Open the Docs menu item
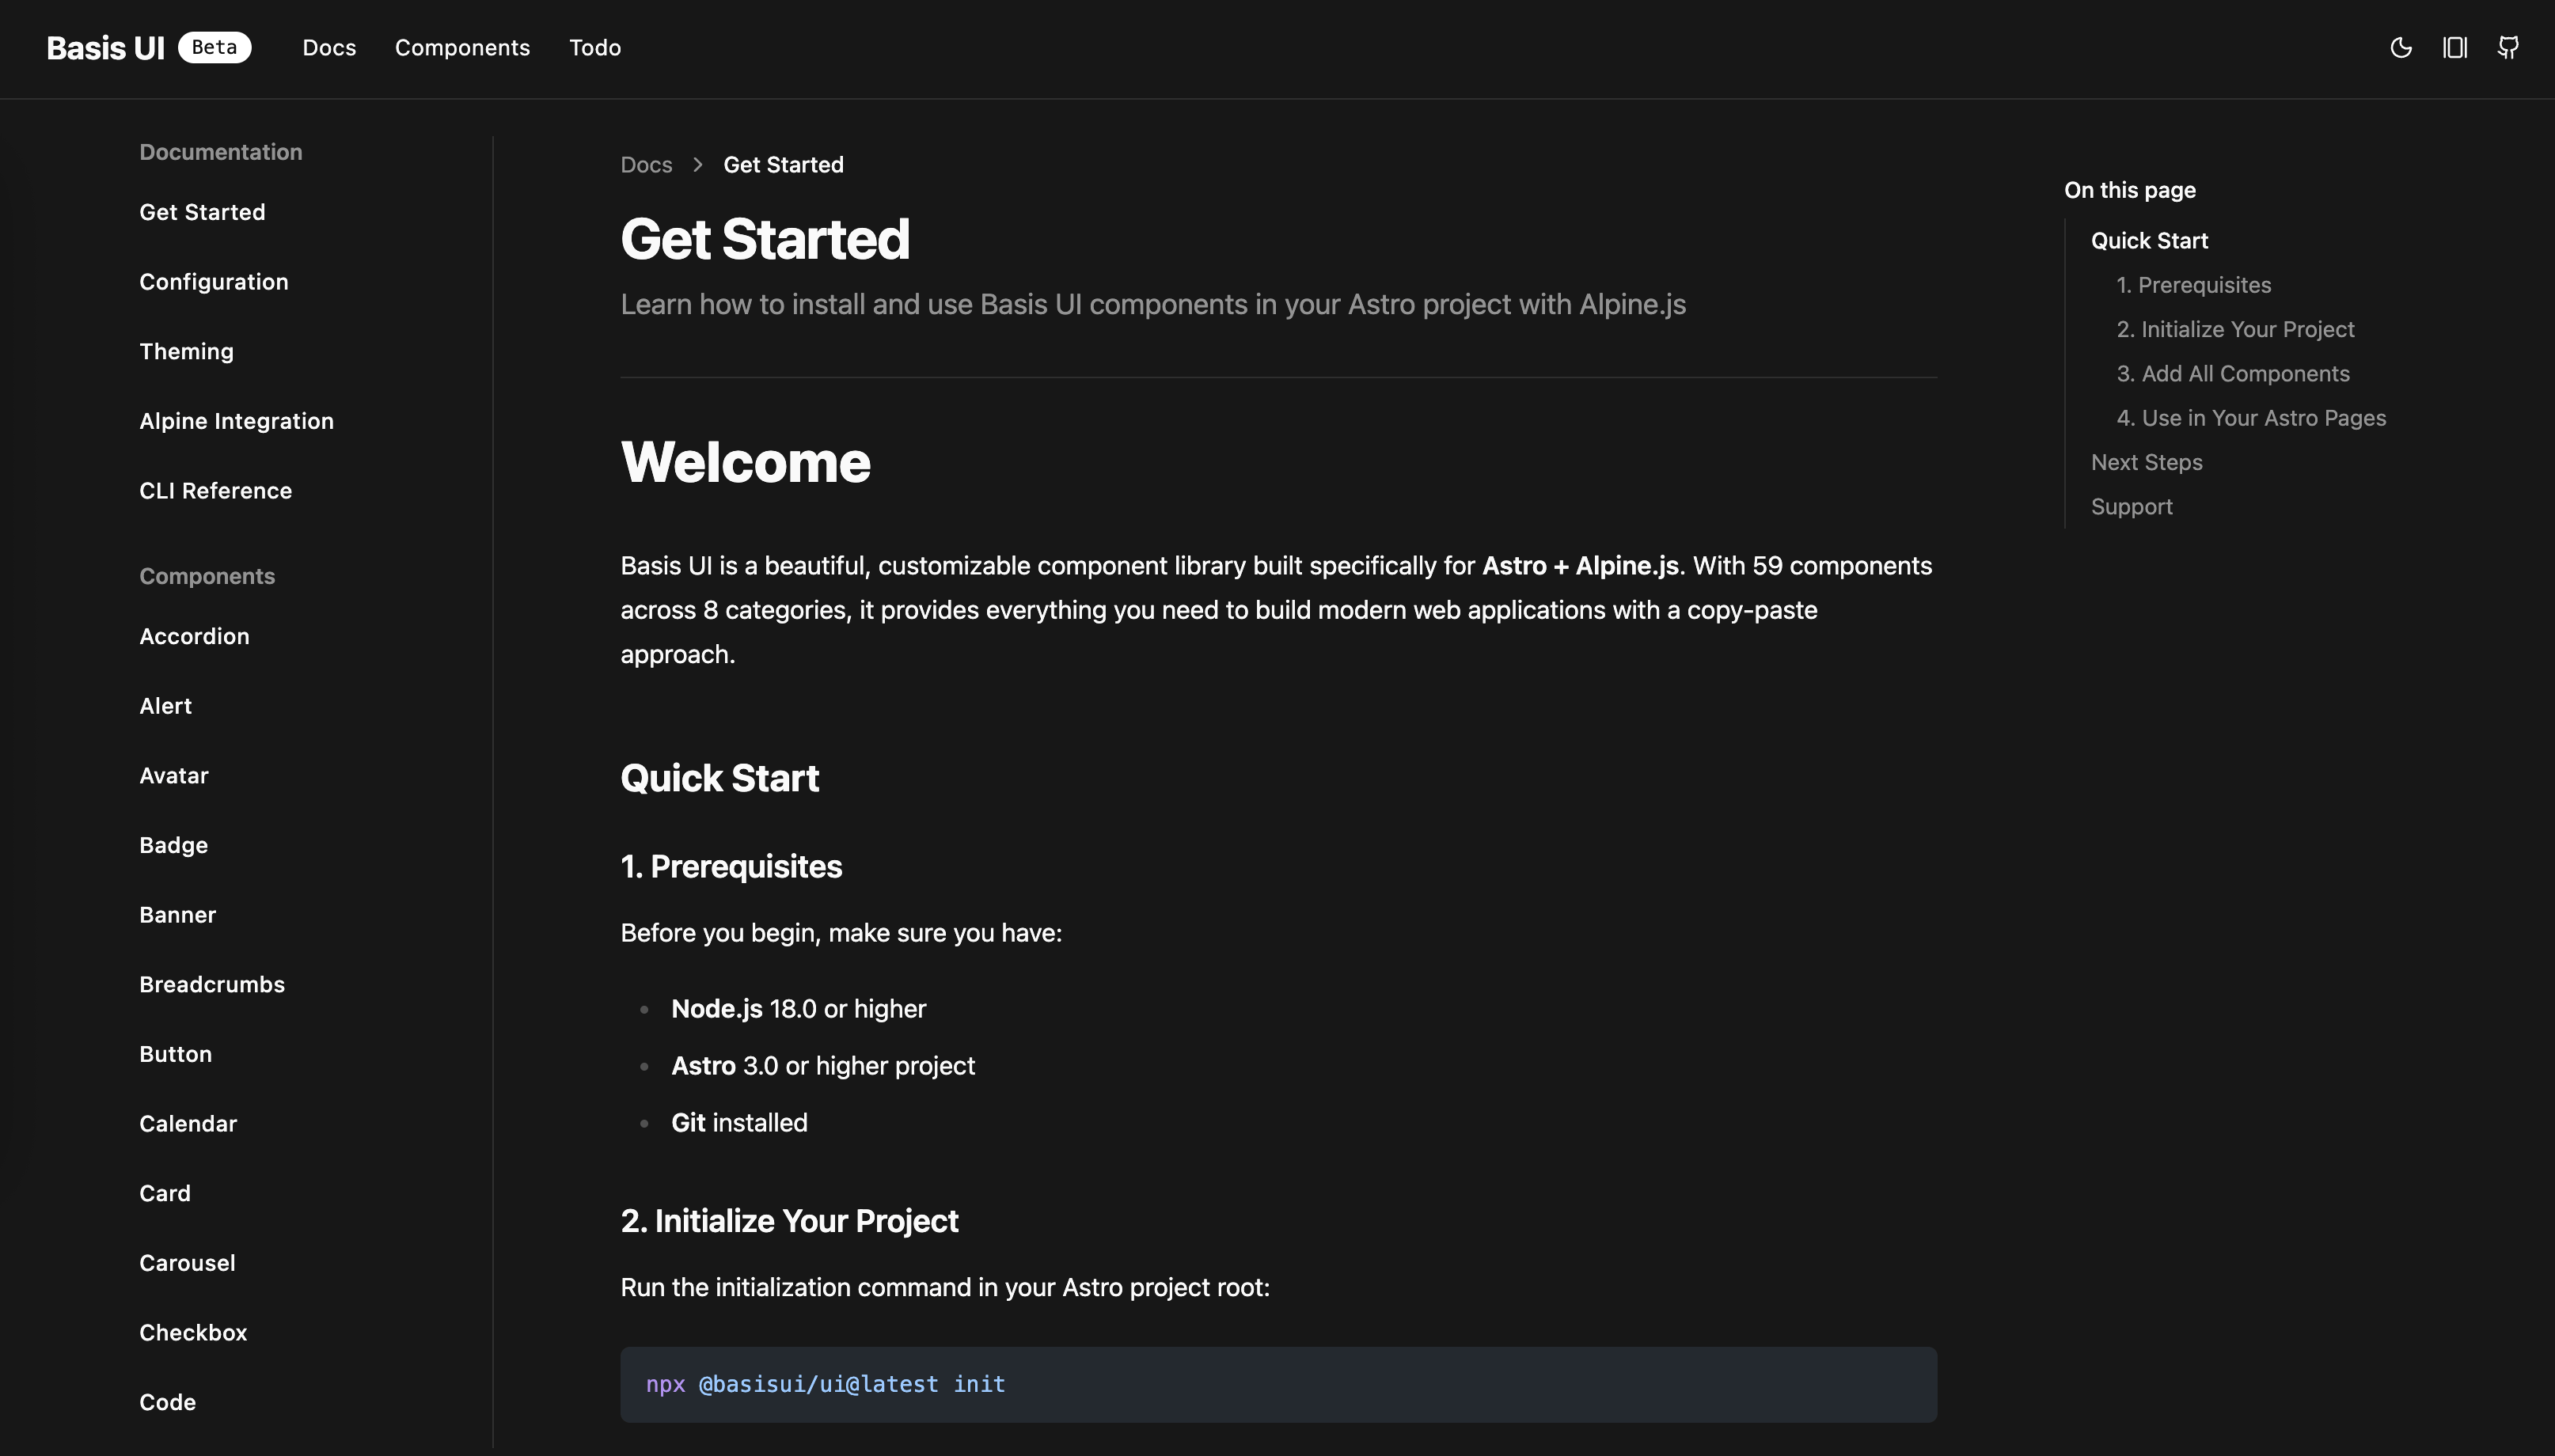 [329, 48]
